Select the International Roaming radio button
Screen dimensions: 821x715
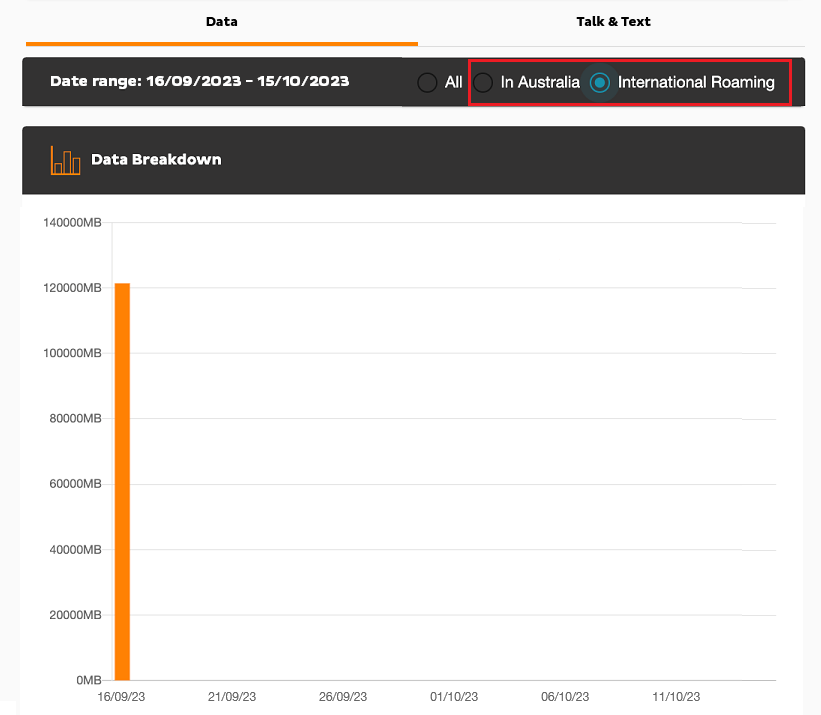tap(600, 83)
